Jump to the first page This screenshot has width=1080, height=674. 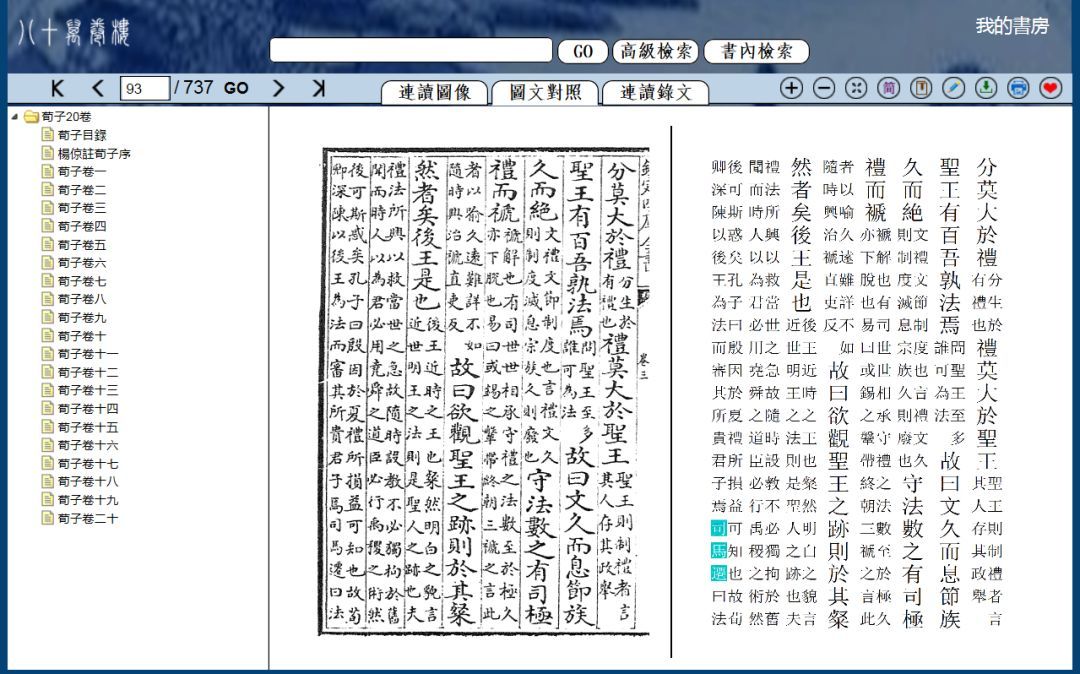click(57, 89)
